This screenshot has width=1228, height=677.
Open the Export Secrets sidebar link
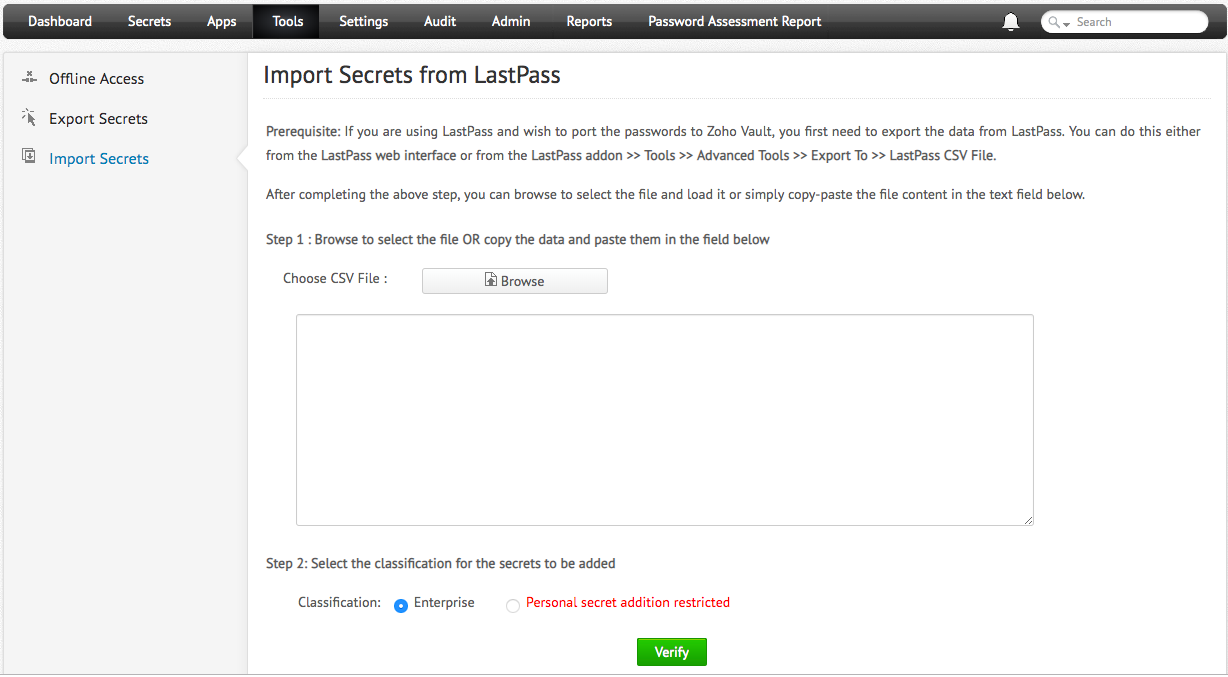click(x=98, y=118)
